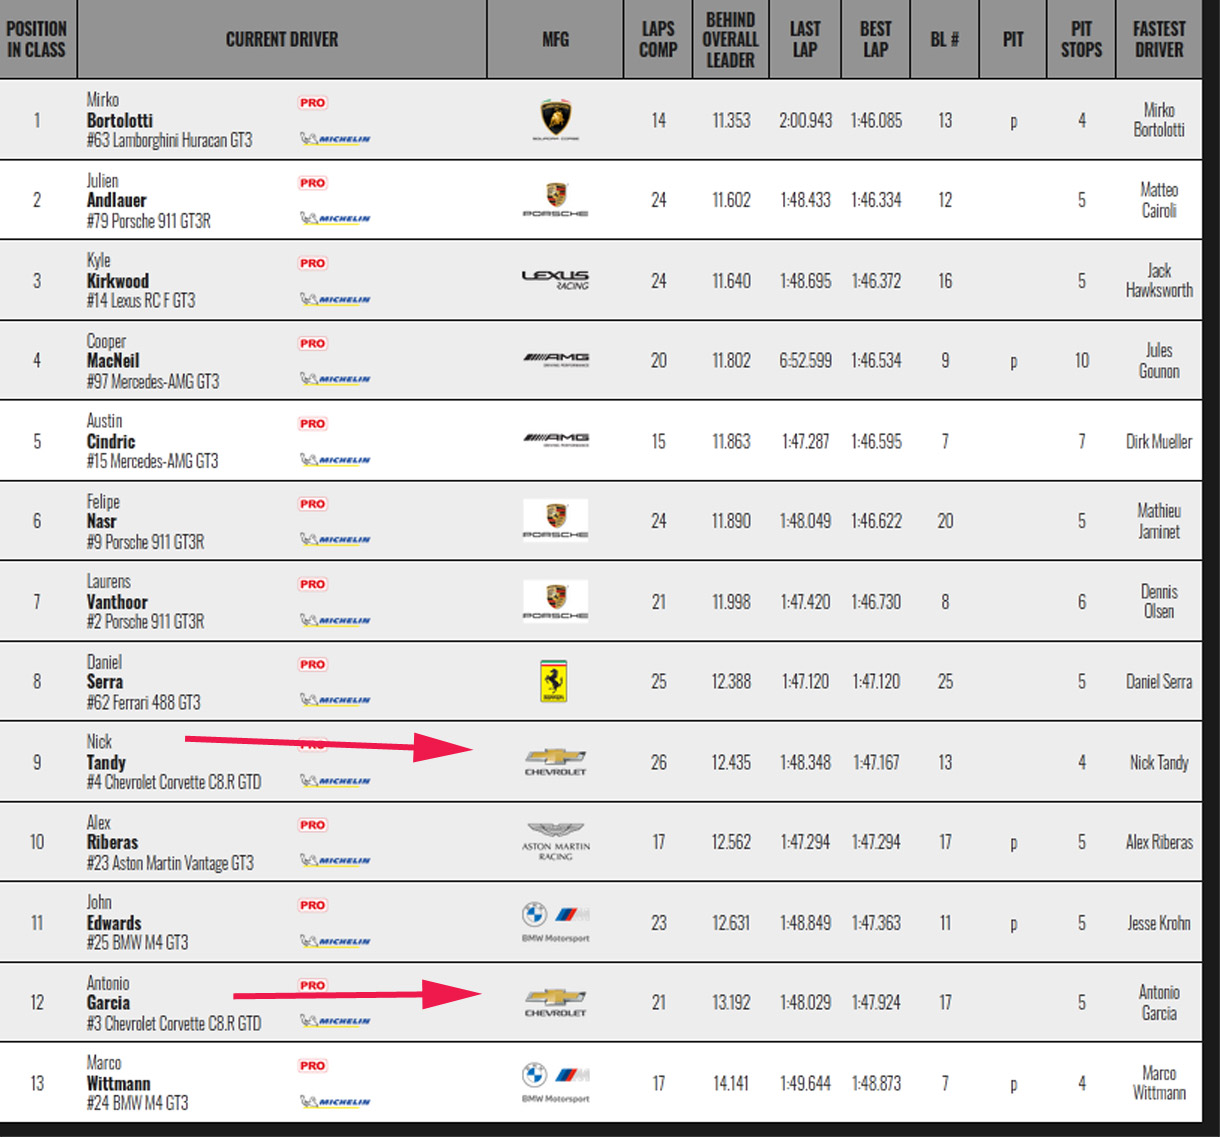
Task: Click the Pit Stops column header
Action: pos(1081,39)
